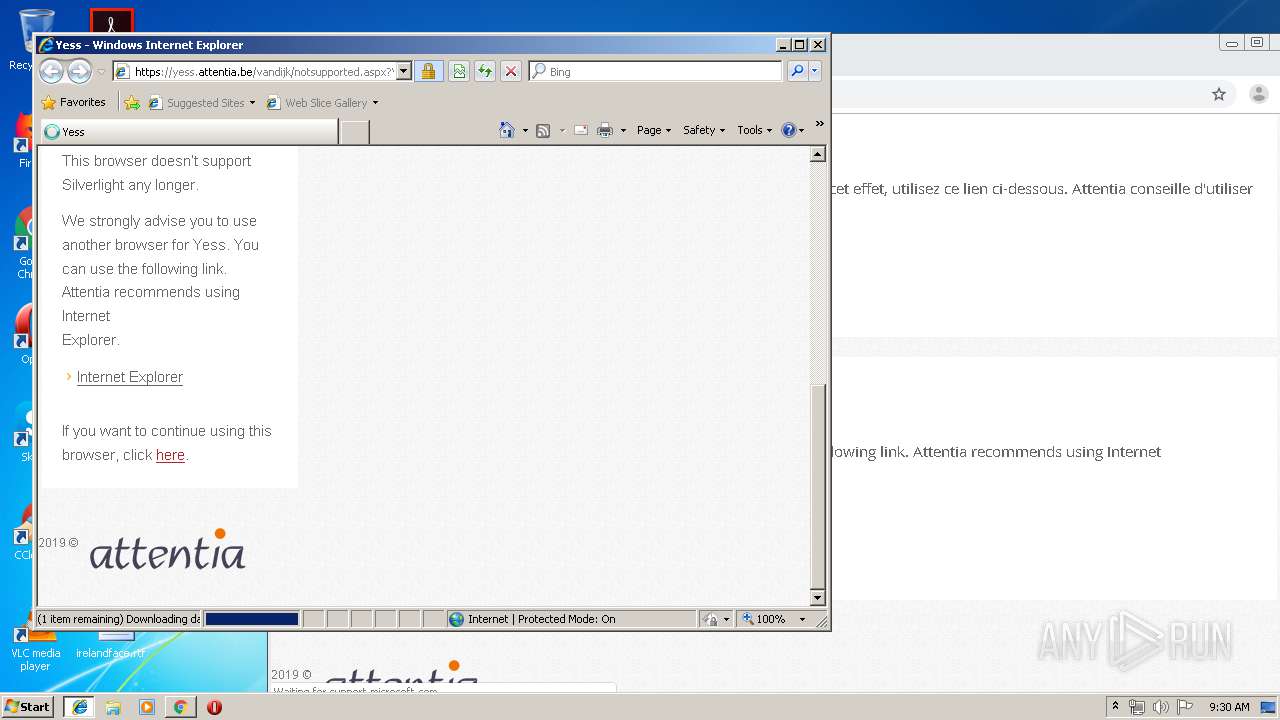Click the Chrome profile avatar icon

1259,94
